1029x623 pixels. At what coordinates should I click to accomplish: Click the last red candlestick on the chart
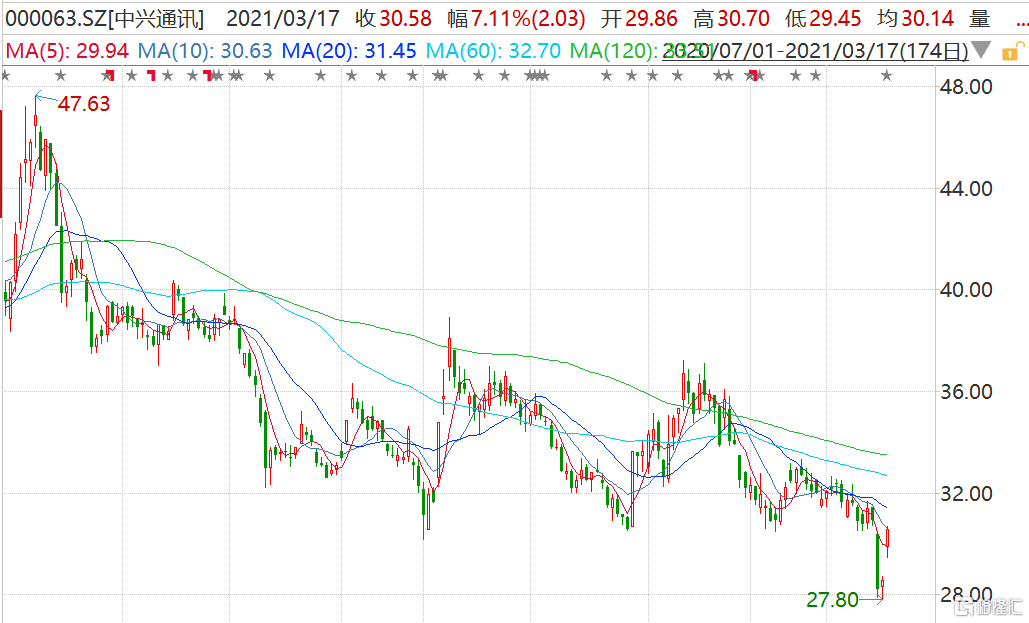coord(889,539)
